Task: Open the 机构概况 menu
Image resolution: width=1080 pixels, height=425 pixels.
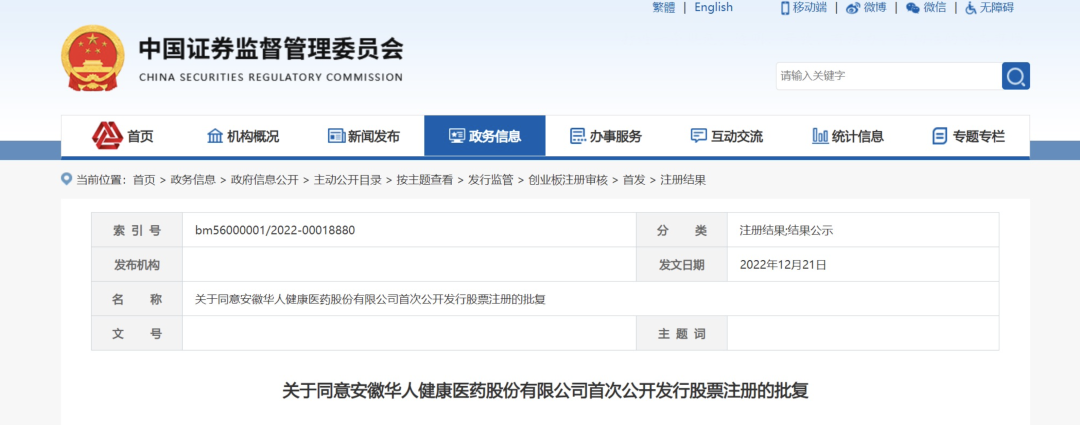Action: [x=242, y=136]
